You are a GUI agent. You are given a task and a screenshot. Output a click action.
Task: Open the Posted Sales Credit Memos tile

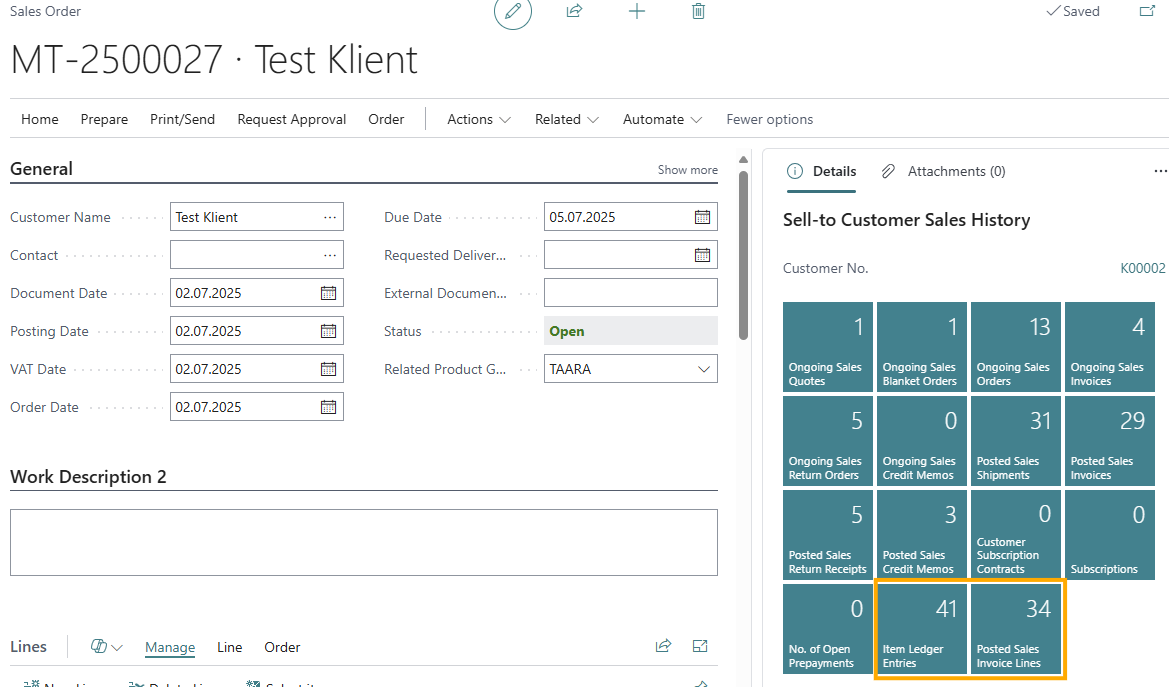click(921, 535)
